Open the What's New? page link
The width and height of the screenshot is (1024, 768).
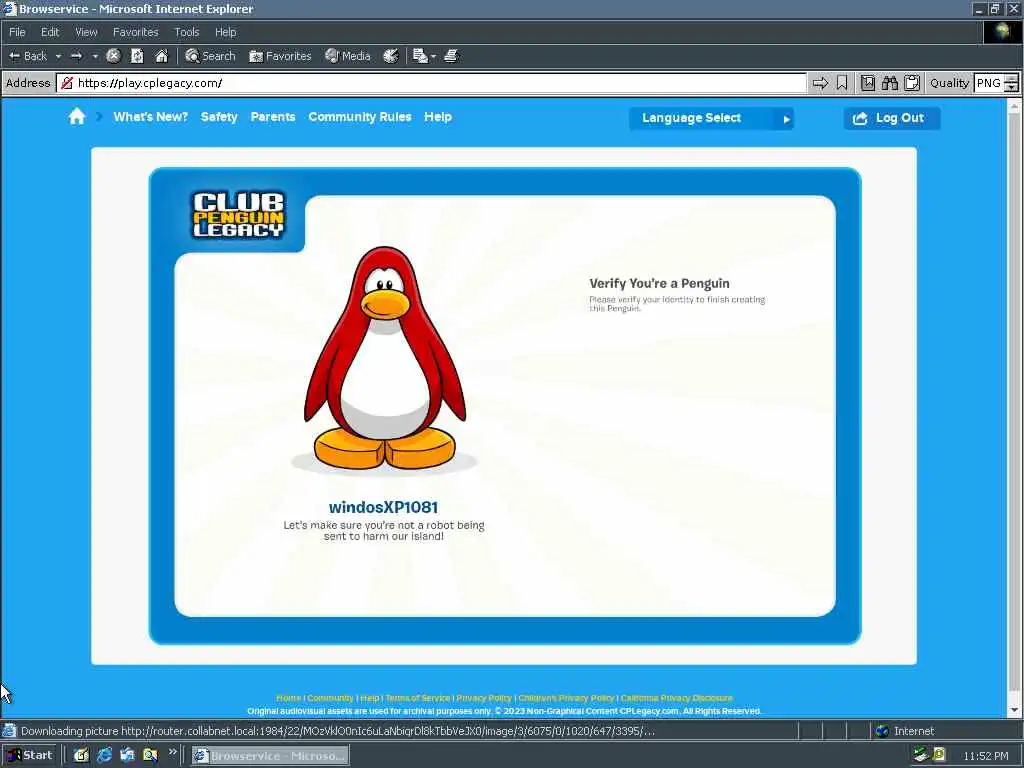[150, 117]
